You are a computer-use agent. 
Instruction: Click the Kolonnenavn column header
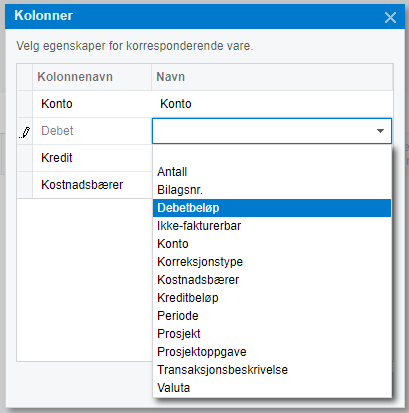pos(92,77)
